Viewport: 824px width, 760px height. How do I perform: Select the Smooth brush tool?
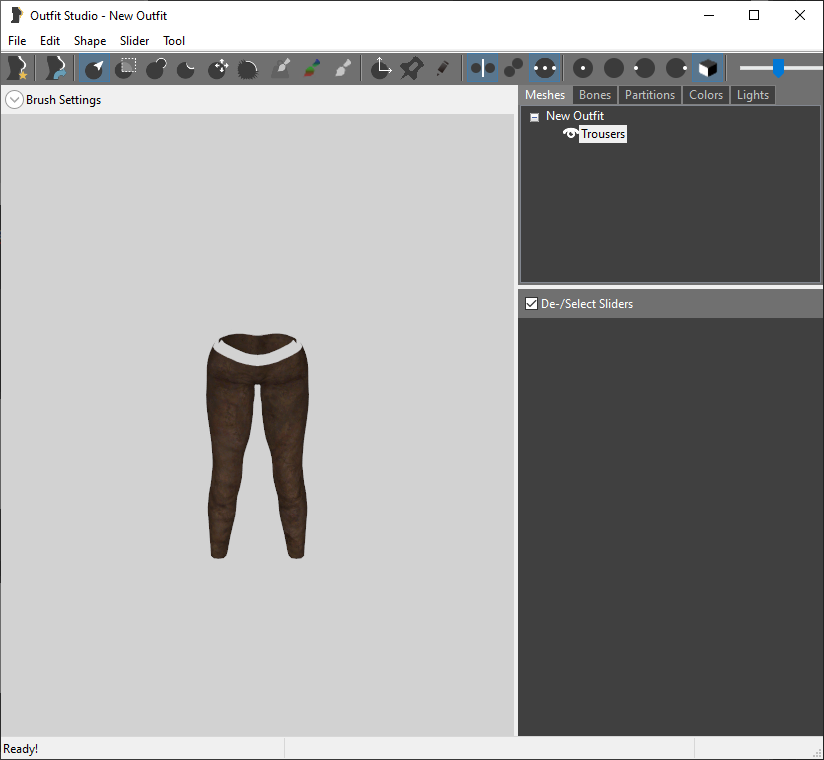point(248,68)
